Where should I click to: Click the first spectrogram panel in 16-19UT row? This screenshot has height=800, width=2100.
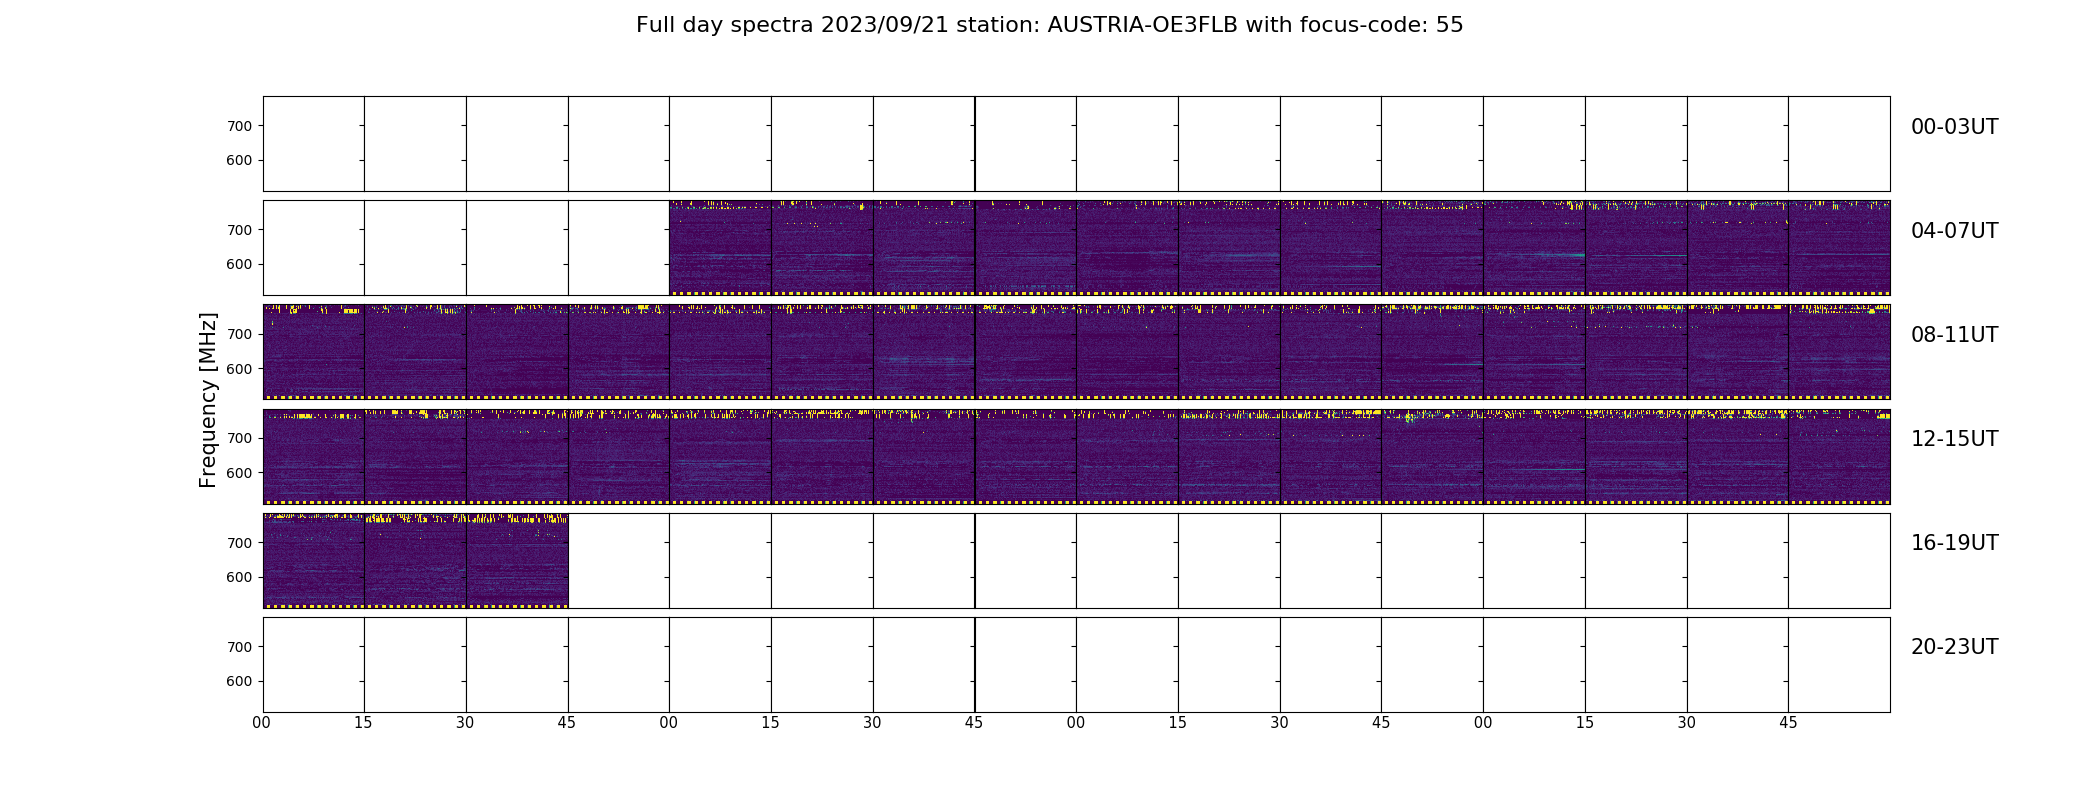[314, 561]
